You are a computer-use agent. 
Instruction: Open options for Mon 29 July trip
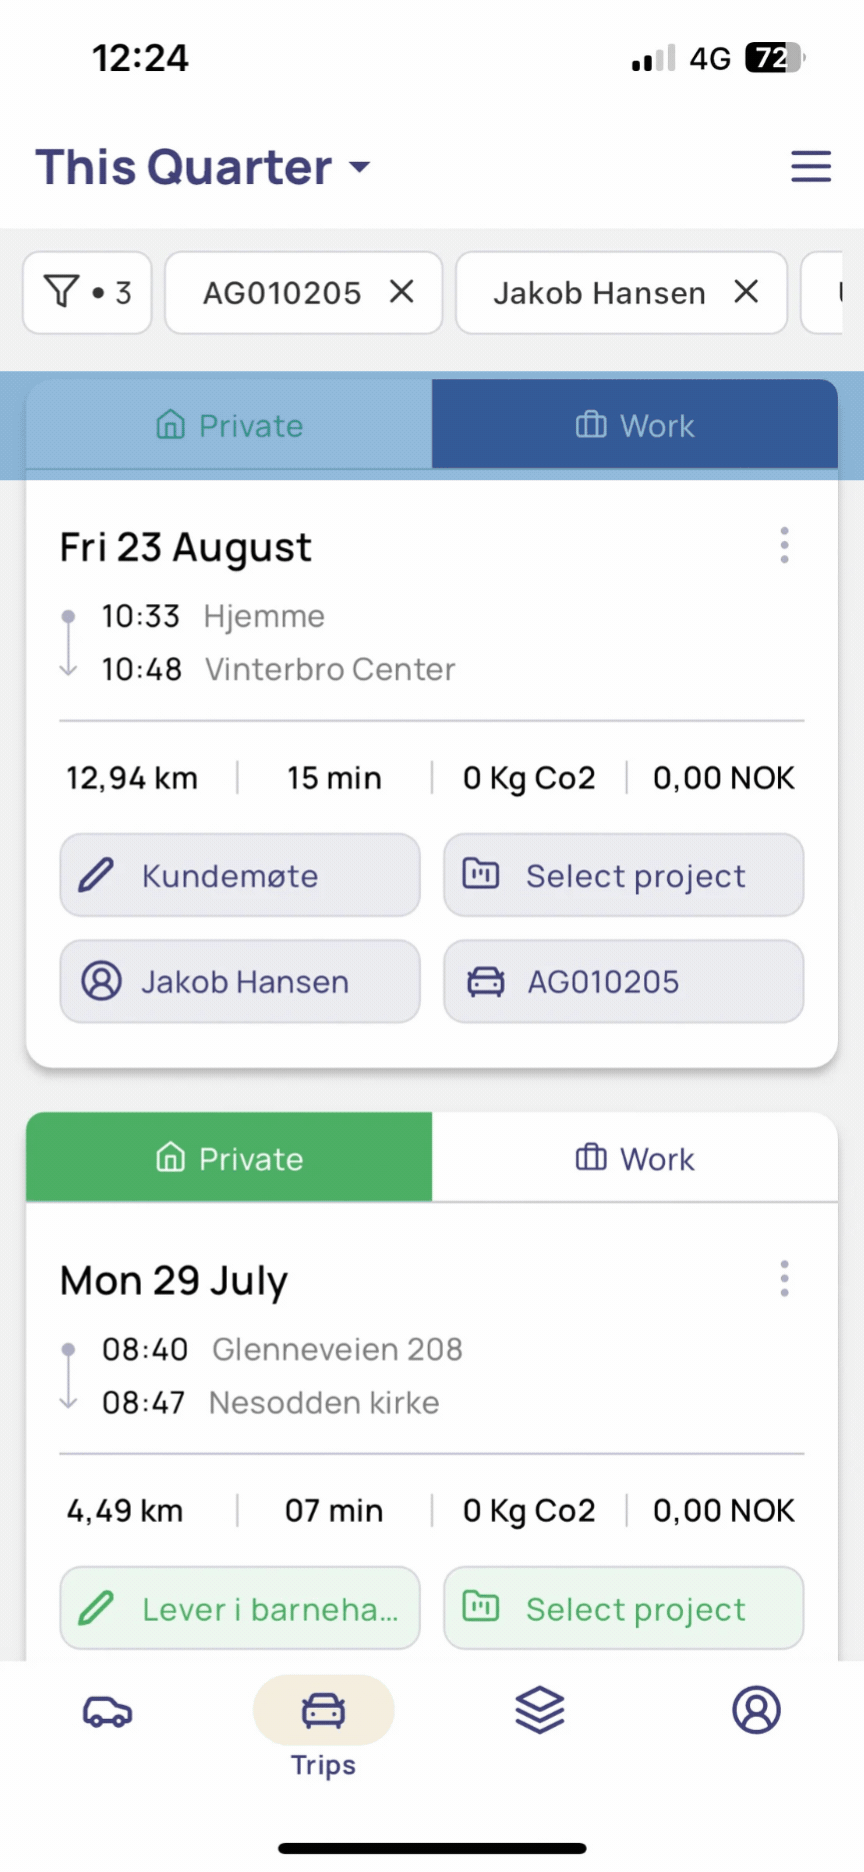coord(785,1278)
